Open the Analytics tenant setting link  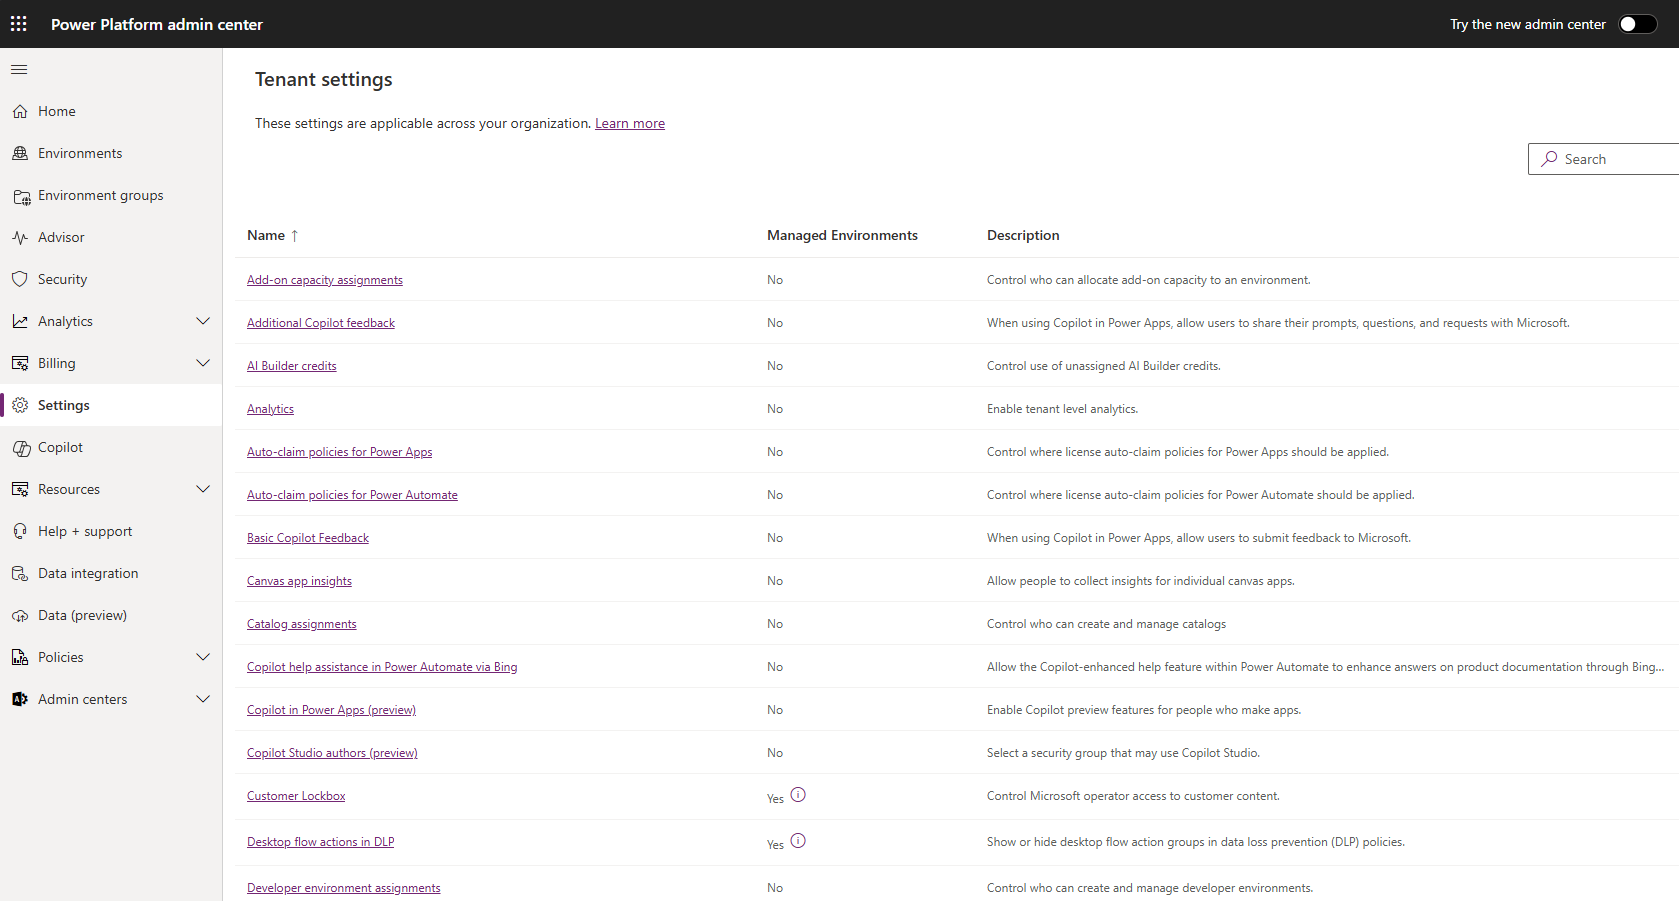pyautogui.click(x=270, y=409)
